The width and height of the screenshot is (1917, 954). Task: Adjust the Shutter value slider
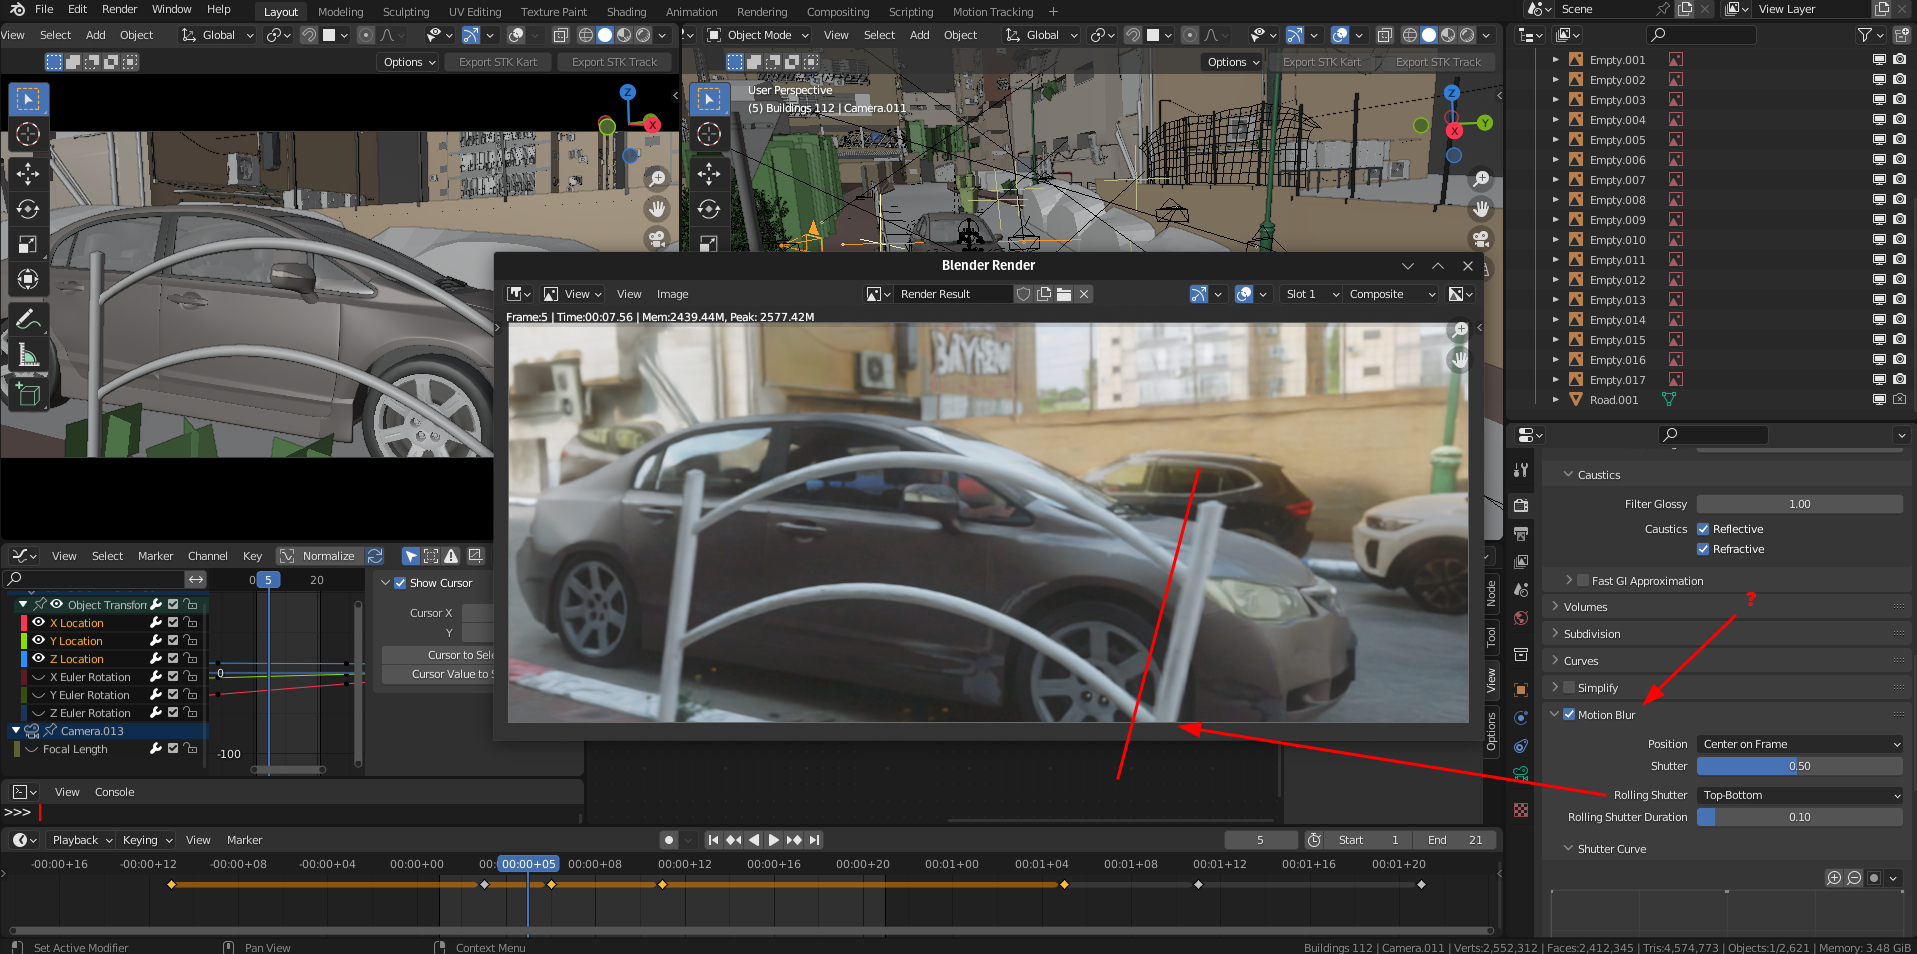point(1799,766)
